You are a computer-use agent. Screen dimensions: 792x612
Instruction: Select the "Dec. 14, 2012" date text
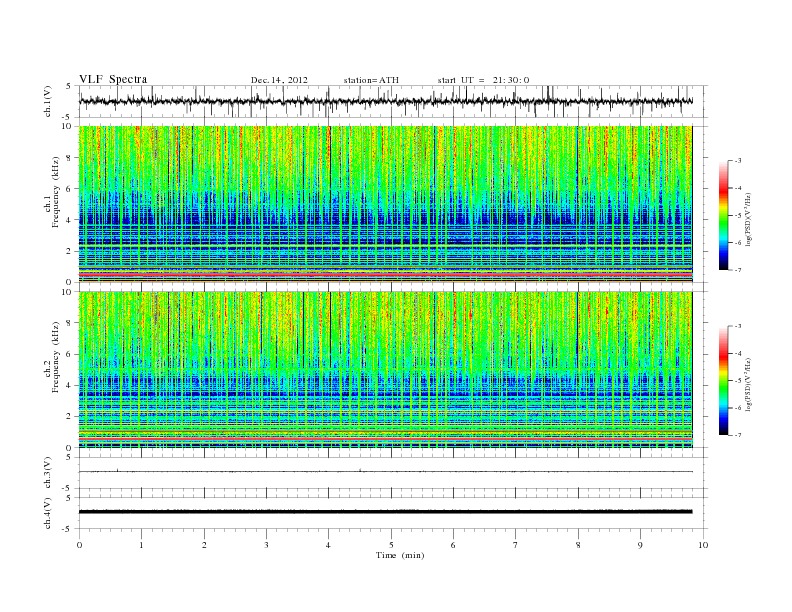(279, 80)
